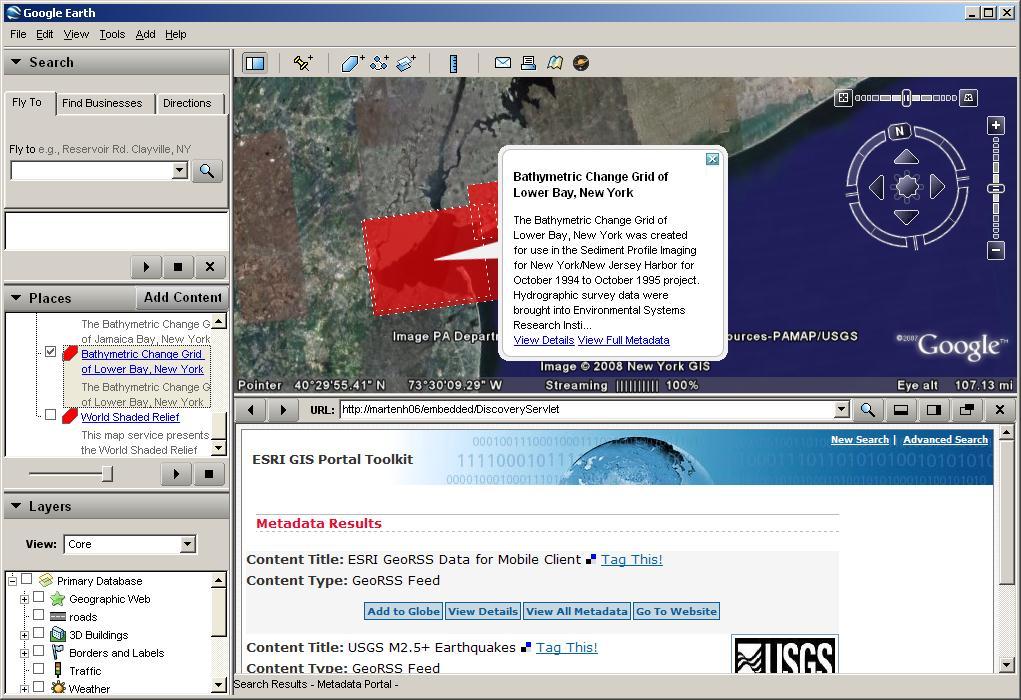Enable the Weather layer checkbox

coord(38,686)
